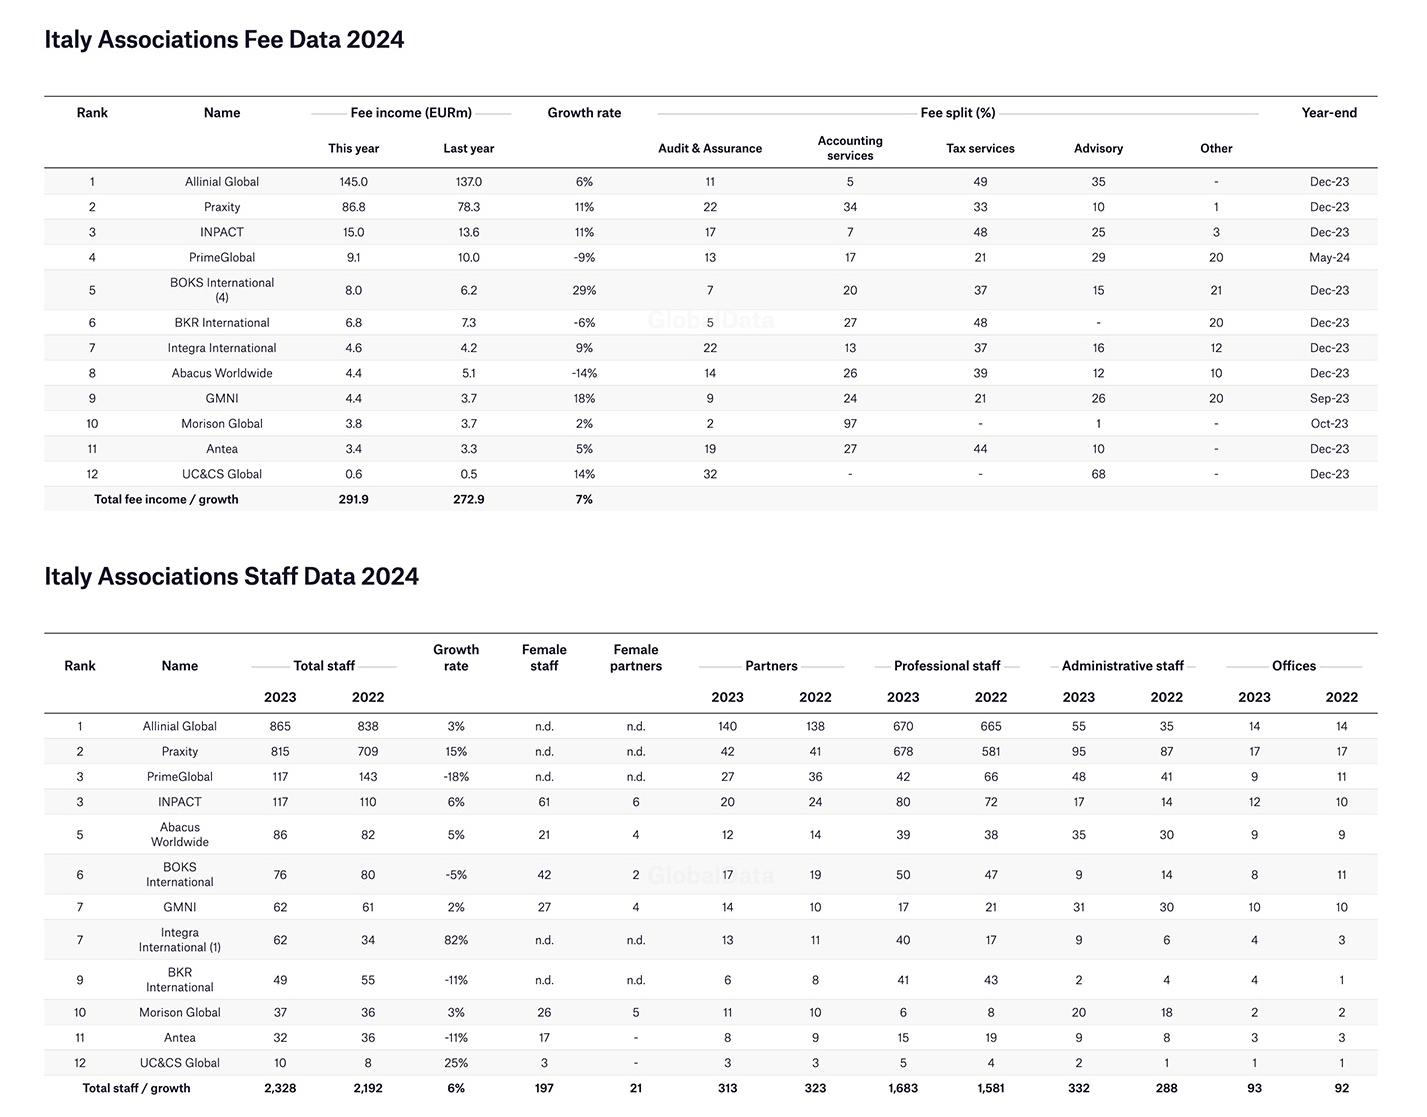Select the 2,328 total staff value
The image size is (1427, 1117).
(280, 1089)
